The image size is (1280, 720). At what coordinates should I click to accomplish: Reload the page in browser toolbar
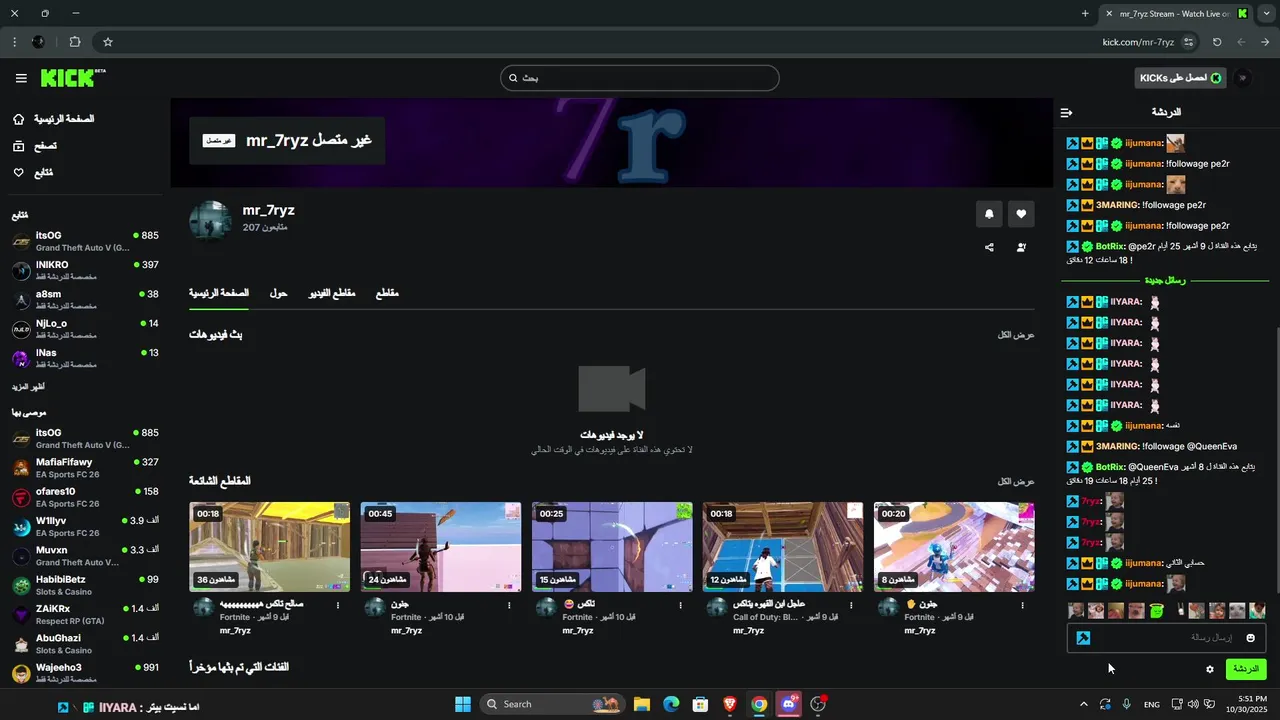coord(1217,42)
